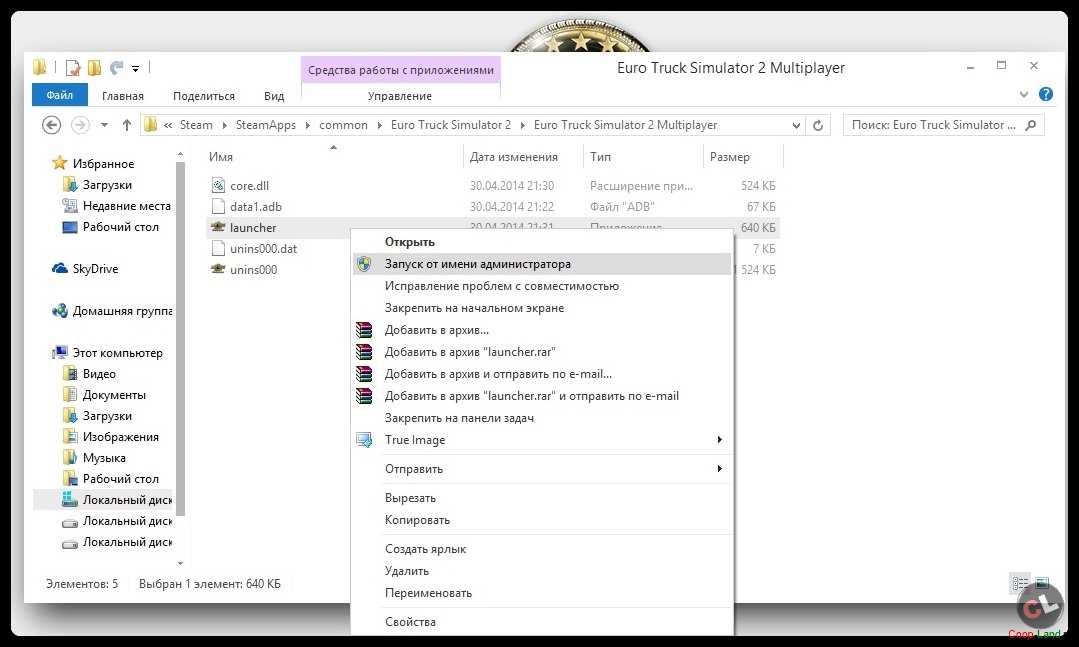The image size is (1079, 647).
Task: Click the launcher file name in the list
Action: (253, 228)
